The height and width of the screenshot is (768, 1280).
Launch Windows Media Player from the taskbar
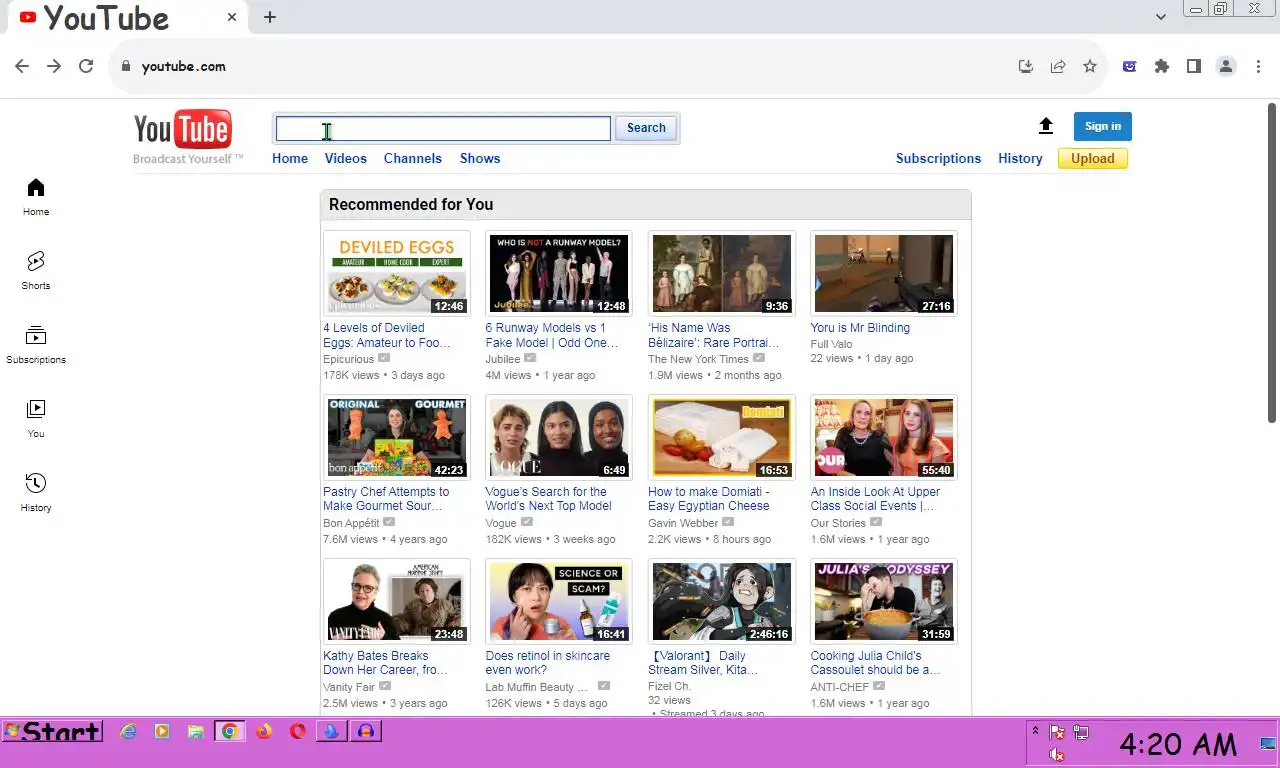click(x=162, y=732)
